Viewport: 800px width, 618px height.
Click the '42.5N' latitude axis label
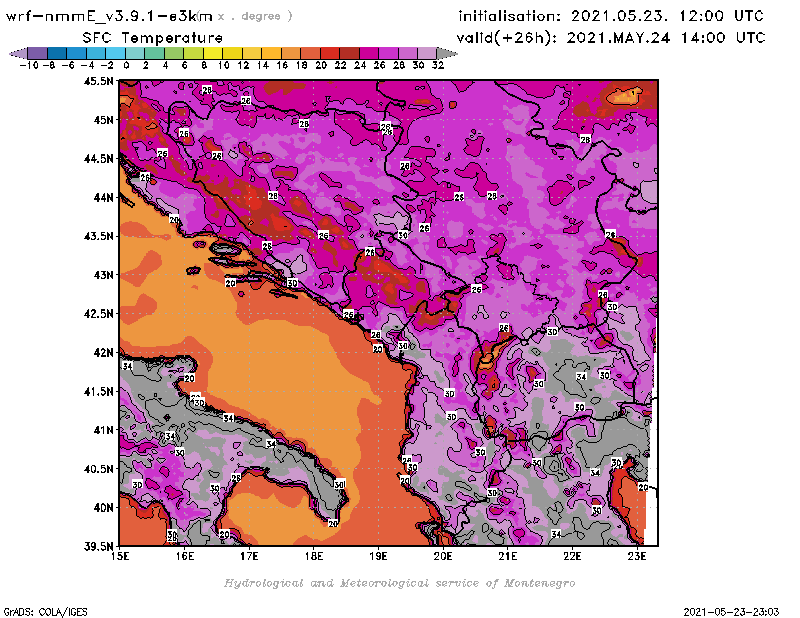point(98,314)
